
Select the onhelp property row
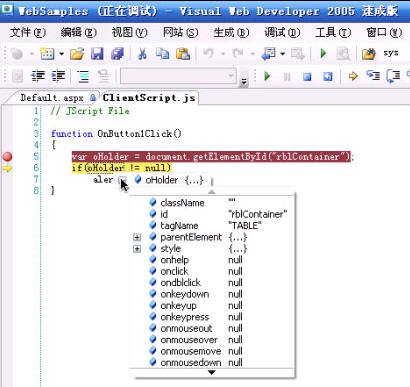(212, 260)
